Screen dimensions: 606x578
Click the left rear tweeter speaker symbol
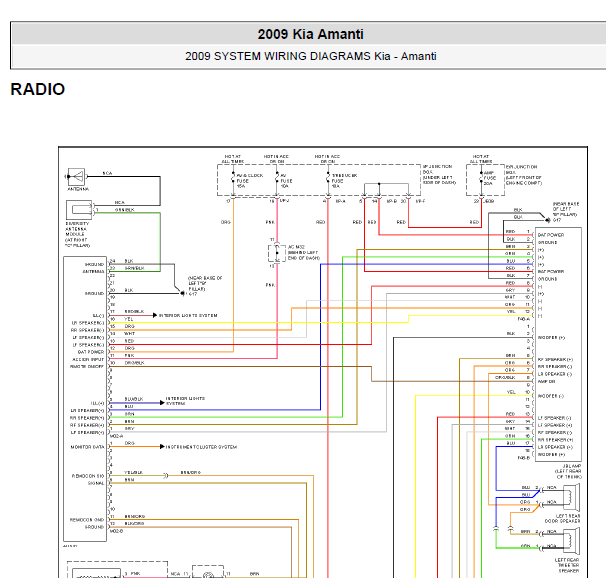coord(571,541)
